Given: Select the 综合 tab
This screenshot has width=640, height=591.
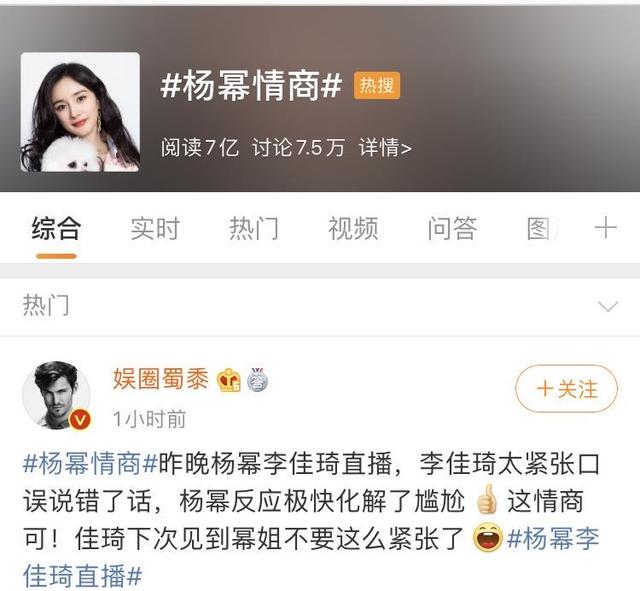Looking at the screenshot, I should point(56,228).
